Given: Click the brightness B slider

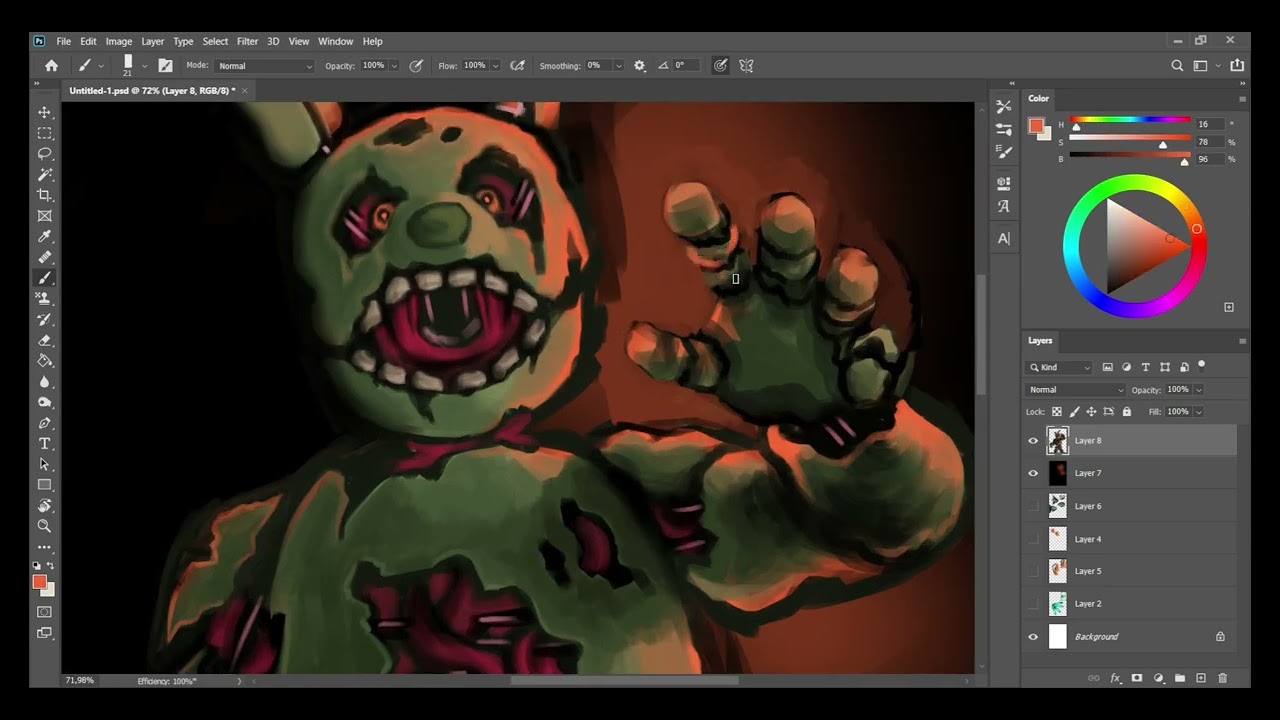Looking at the screenshot, I should 1130,159.
